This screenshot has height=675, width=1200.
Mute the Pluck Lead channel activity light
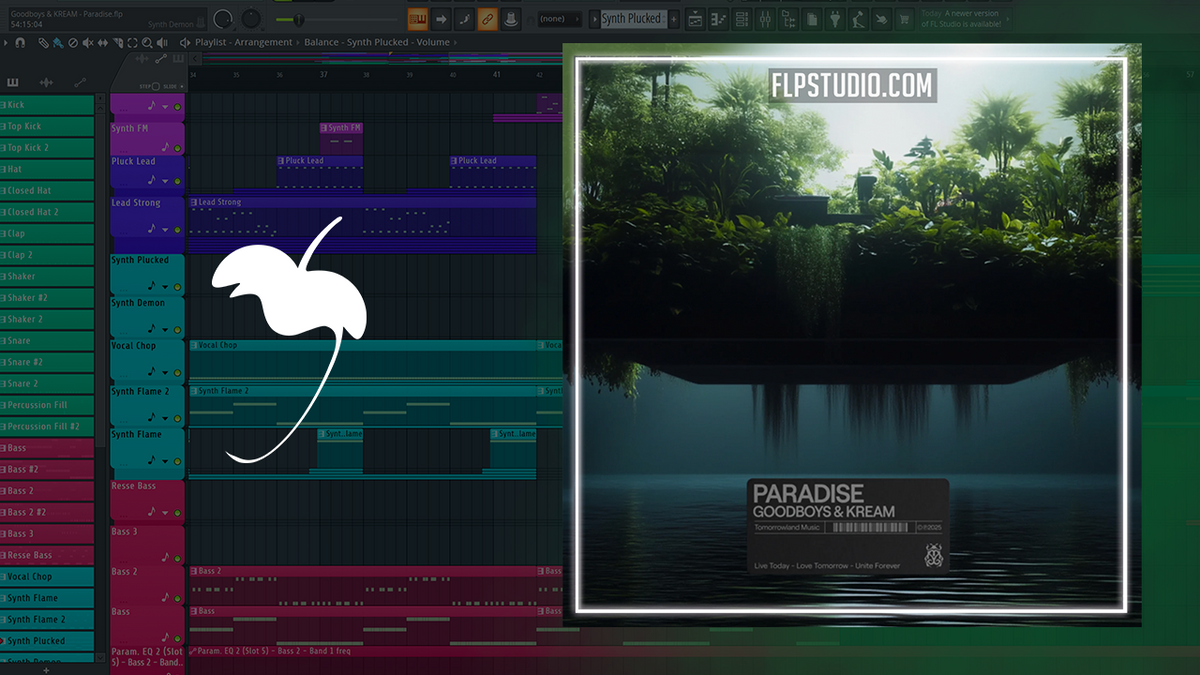pos(179,181)
